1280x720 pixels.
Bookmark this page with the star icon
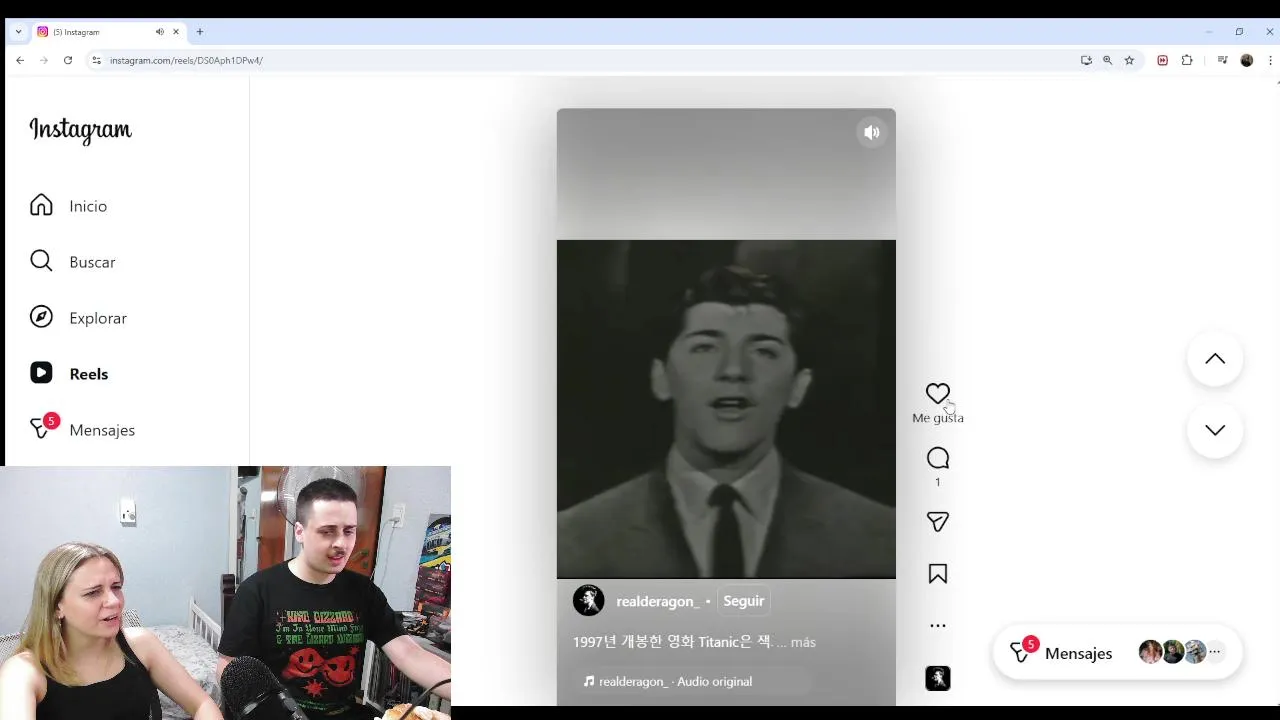[1129, 60]
